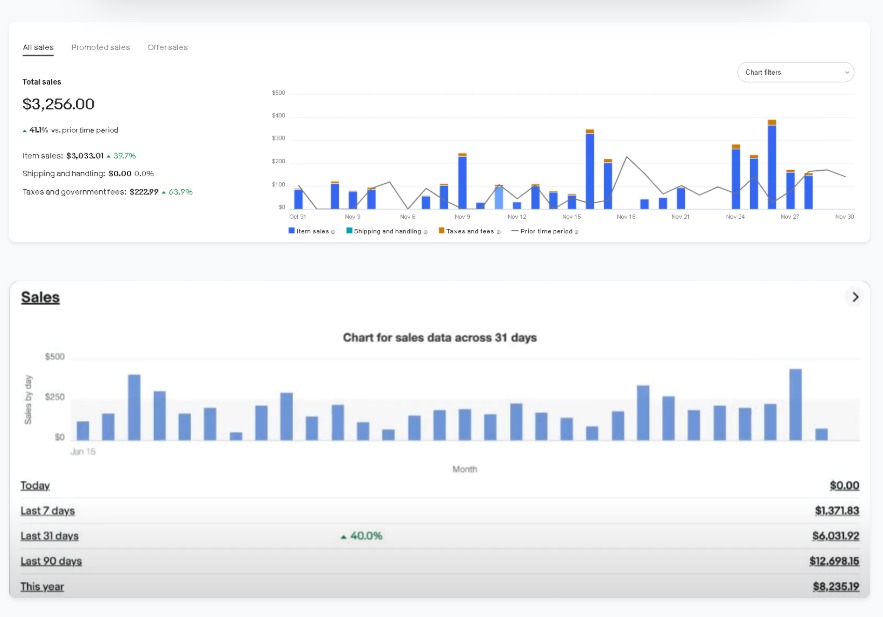Click the $6,031.92 amount for Last 31 days

[x=836, y=536]
